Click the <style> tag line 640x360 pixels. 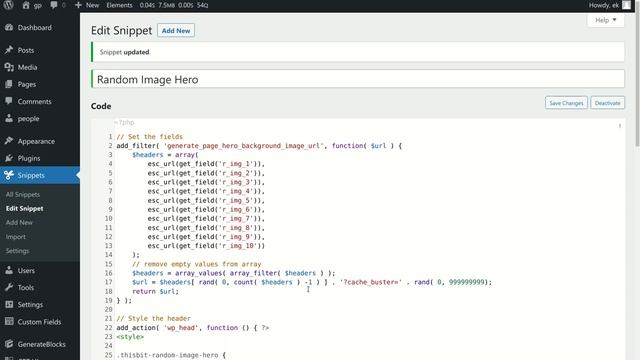[x=130, y=337]
